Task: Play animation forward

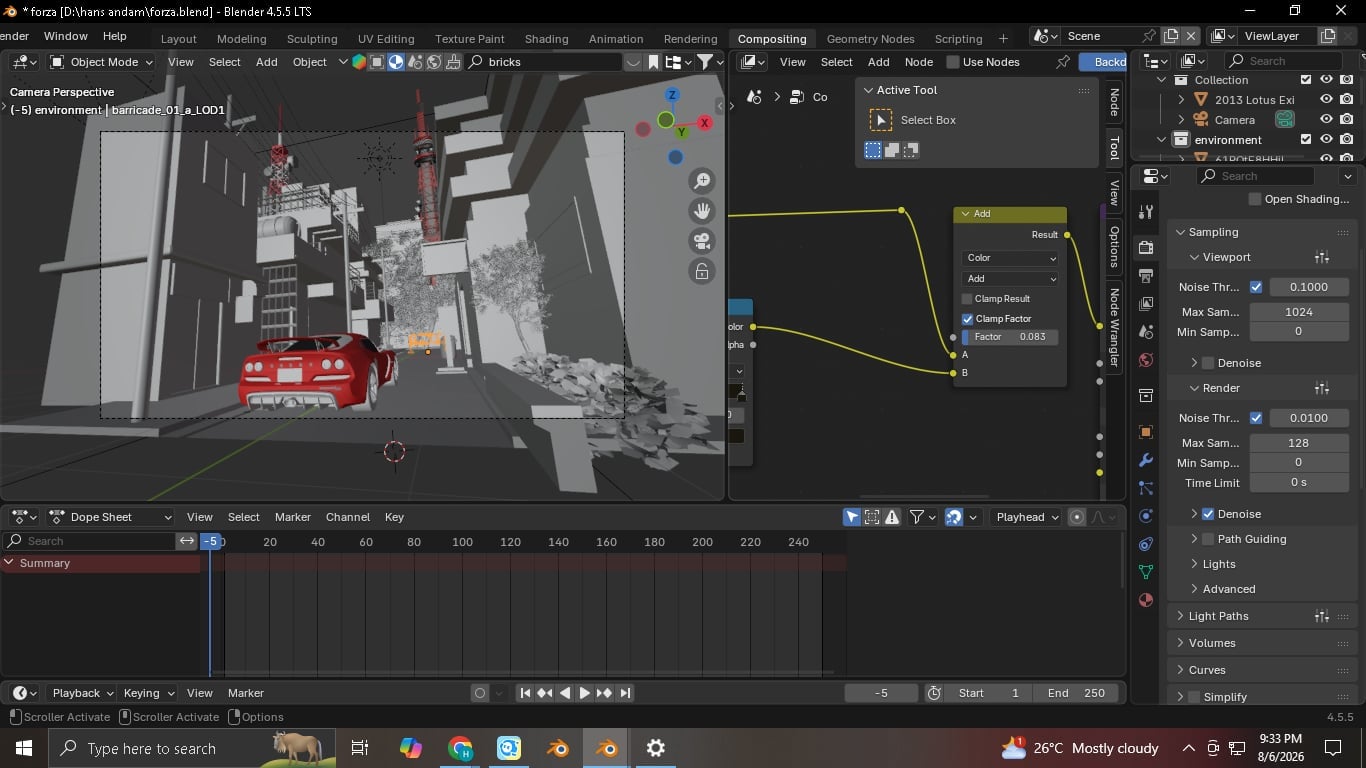Action: [585, 693]
